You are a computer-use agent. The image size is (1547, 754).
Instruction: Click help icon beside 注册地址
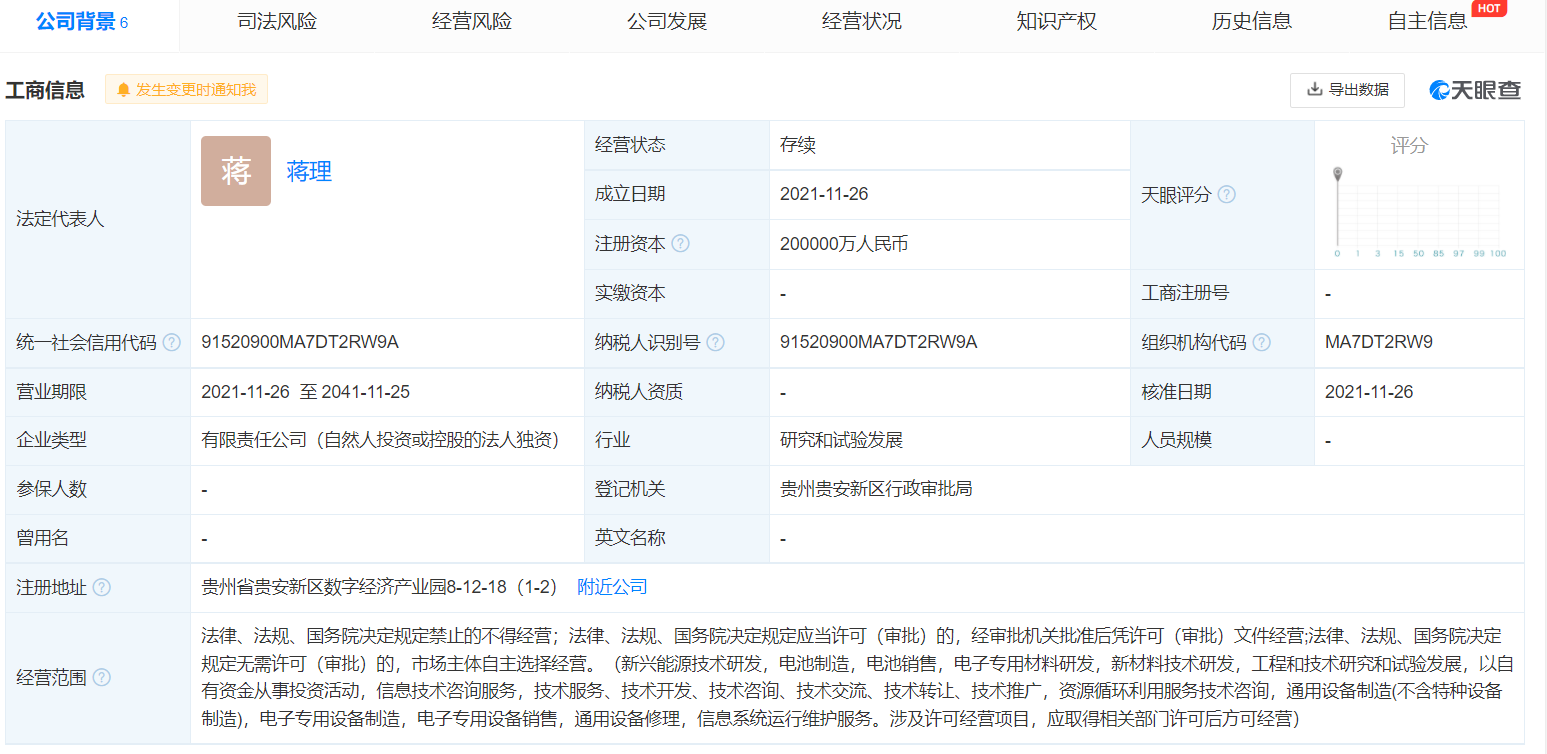click(x=102, y=588)
